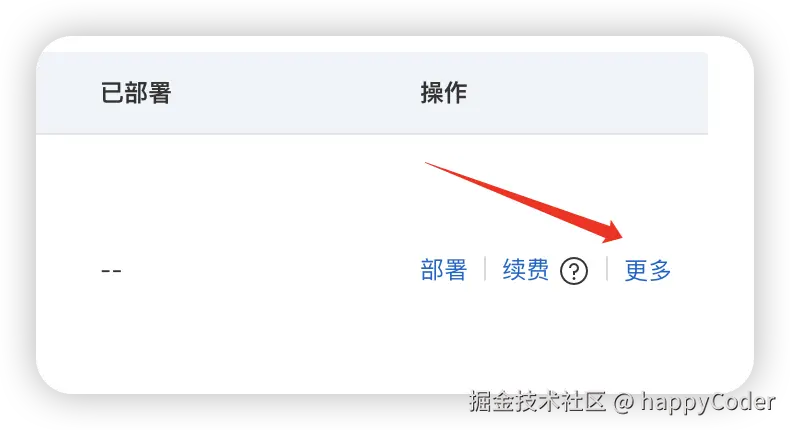Show the renewal help tooltip next to 续费
This screenshot has height=430, width=790.
pyautogui.click(x=574, y=271)
